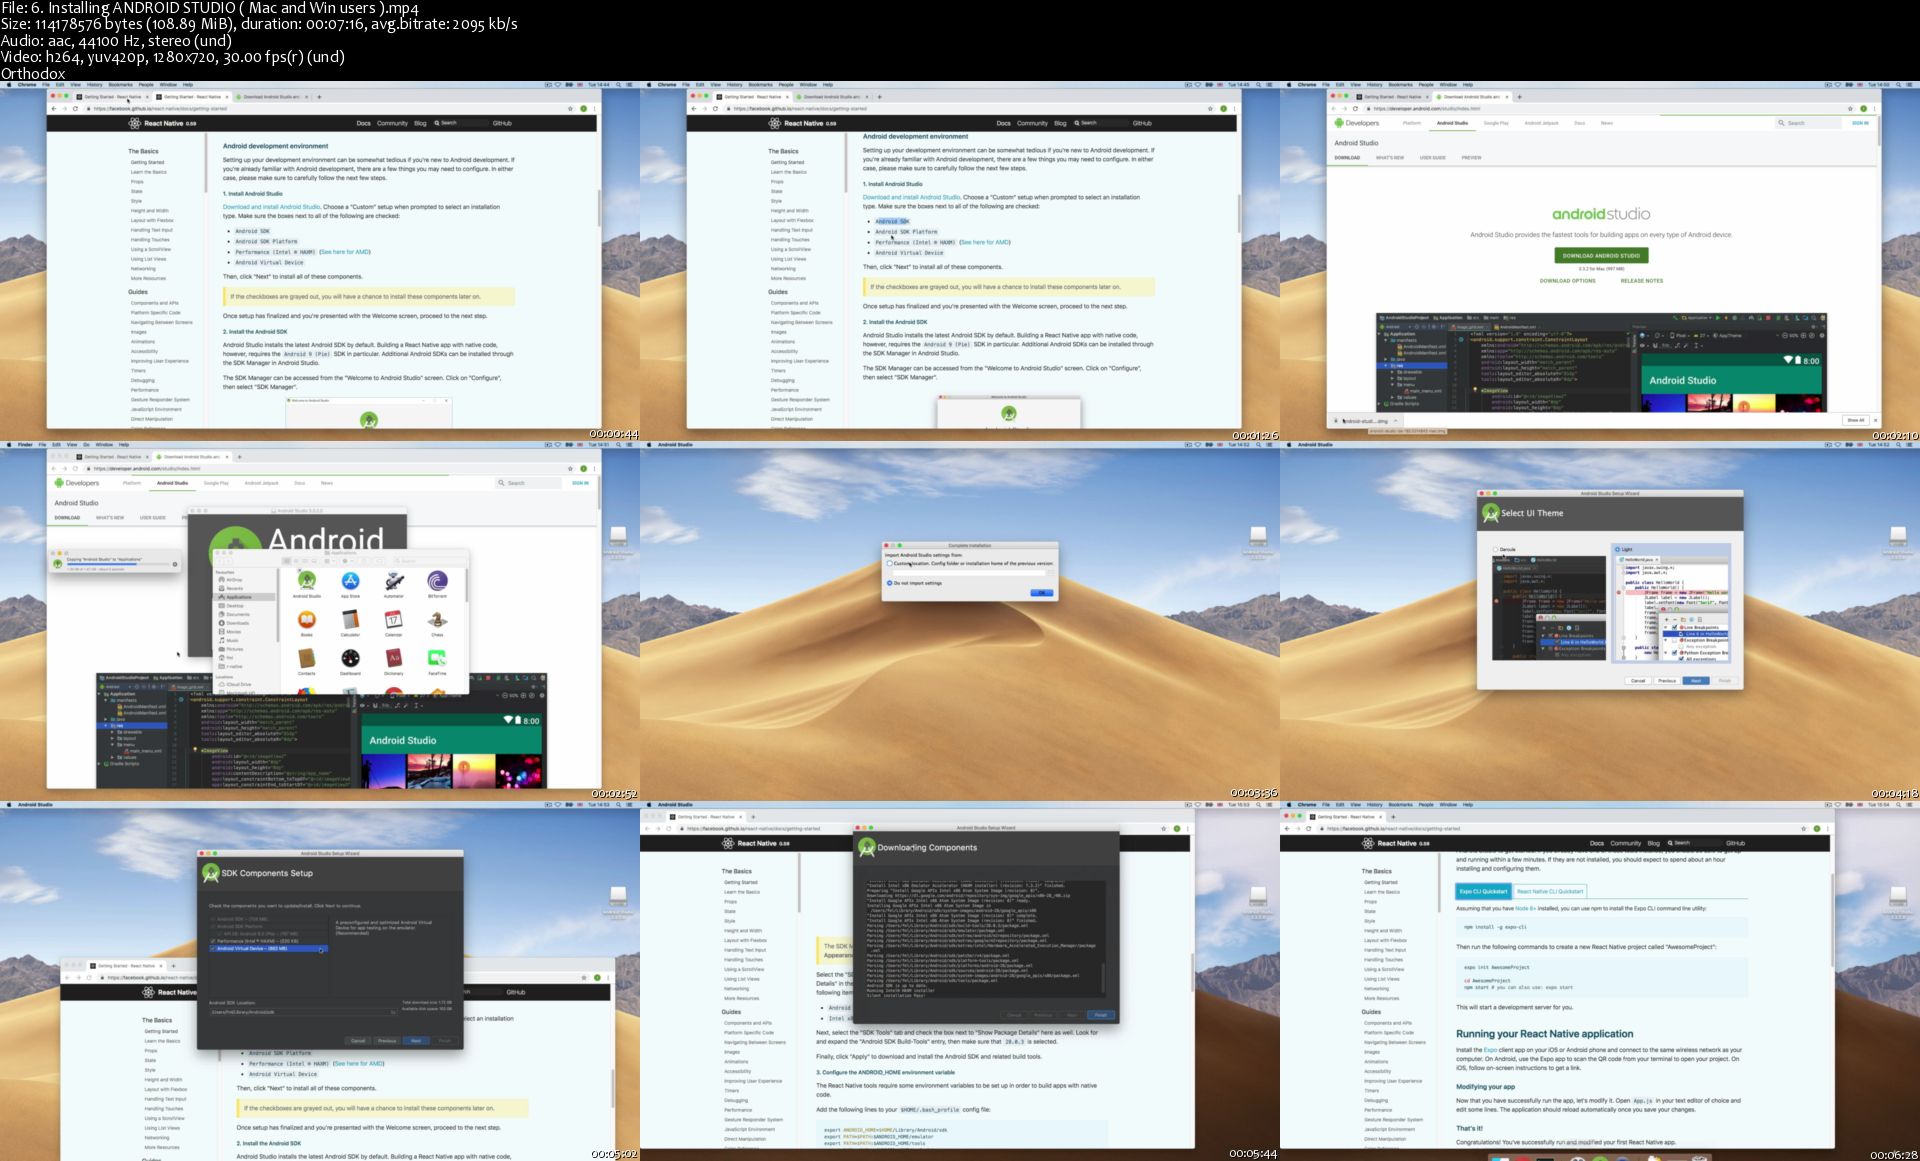Open the Calendar app icon in Finder
This screenshot has width=1920, height=1161.
click(393, 620)
